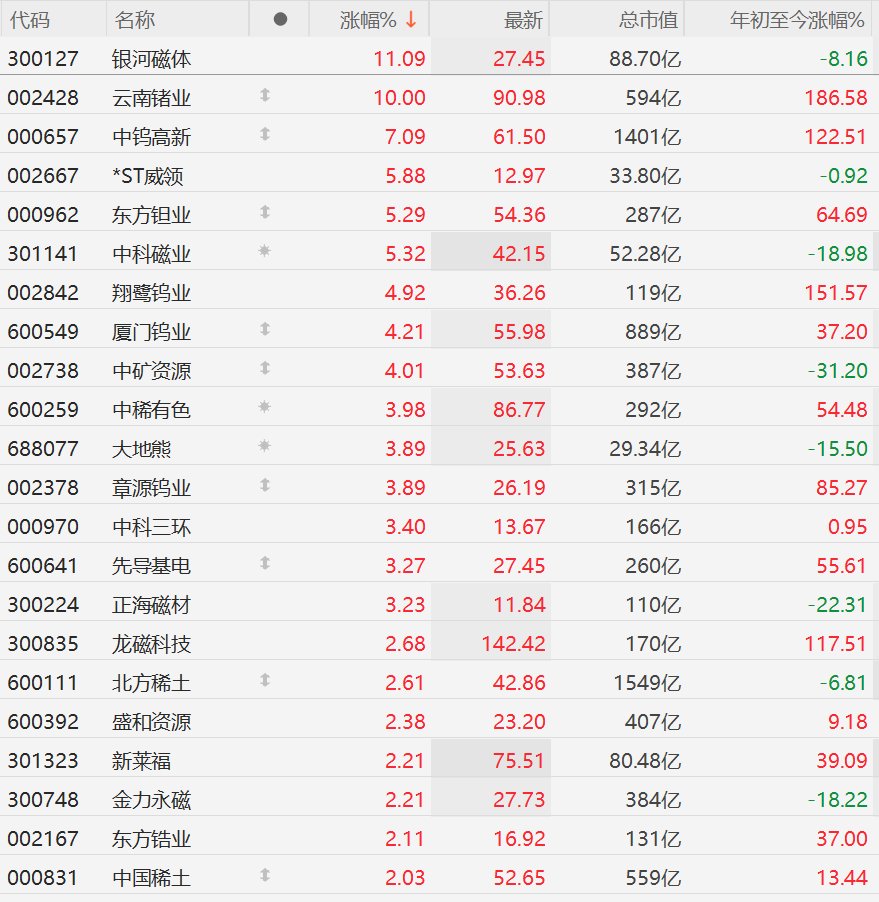Select stock code 002378
The image size is (879, 902).
43,488
